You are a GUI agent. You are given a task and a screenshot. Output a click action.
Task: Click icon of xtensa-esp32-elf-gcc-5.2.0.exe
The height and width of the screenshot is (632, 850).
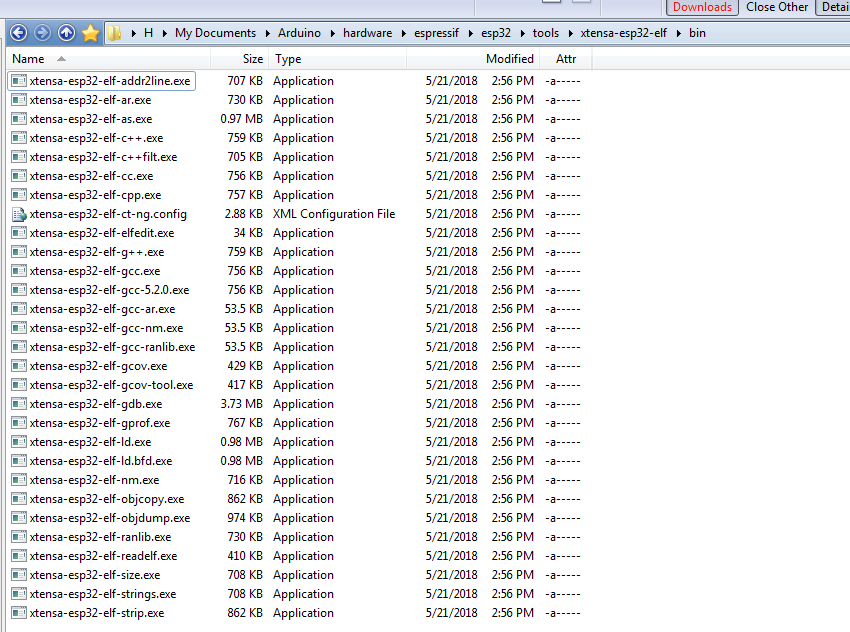point(19,290)
